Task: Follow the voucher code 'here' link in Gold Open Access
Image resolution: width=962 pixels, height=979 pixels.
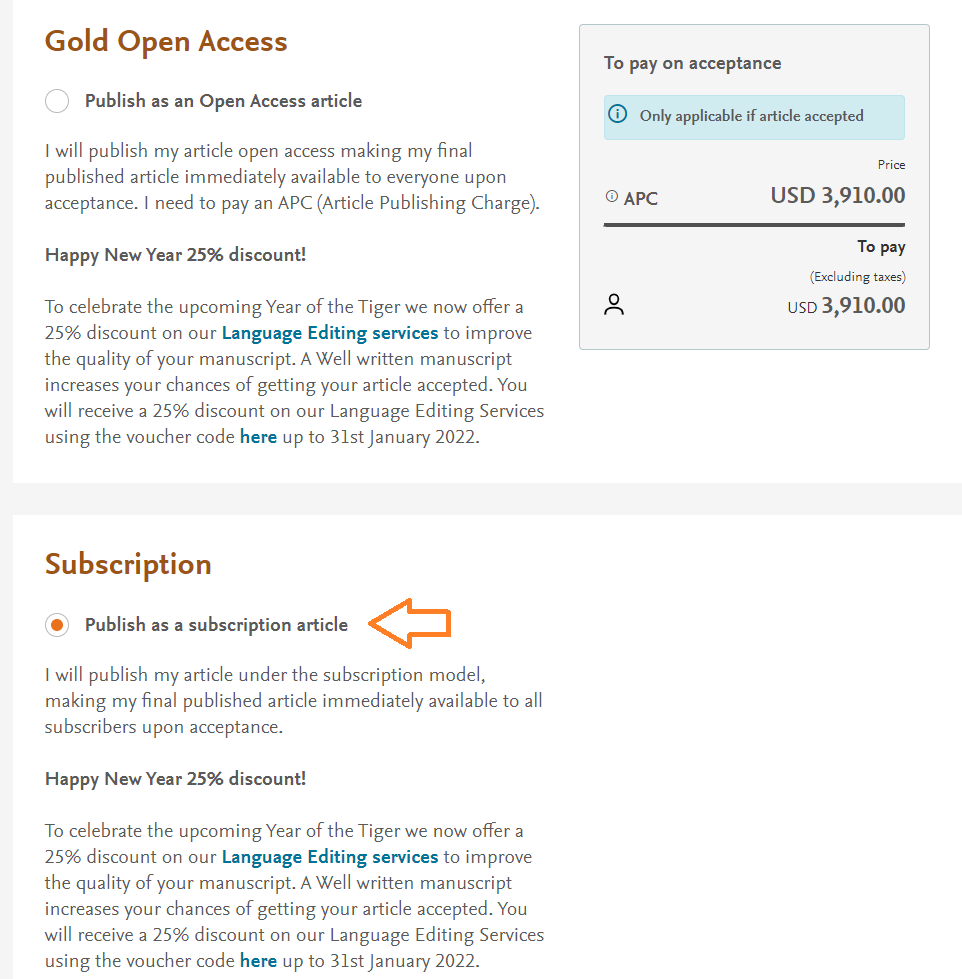Action: (258, 437)
